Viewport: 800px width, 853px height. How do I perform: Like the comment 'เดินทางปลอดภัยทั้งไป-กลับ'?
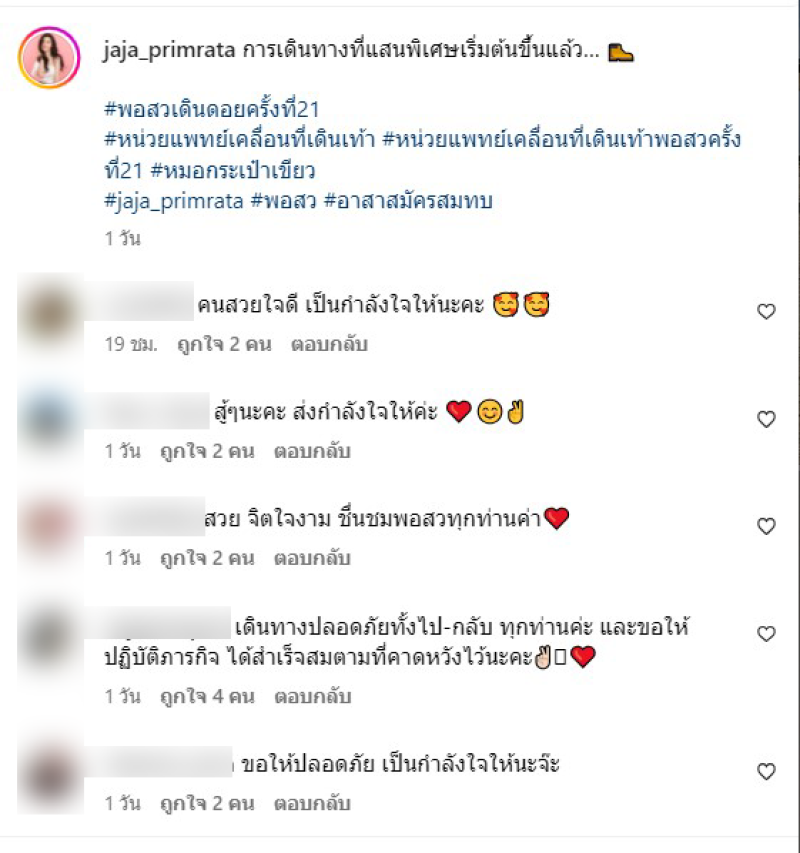pyautogui.click(x=766, y=634)
